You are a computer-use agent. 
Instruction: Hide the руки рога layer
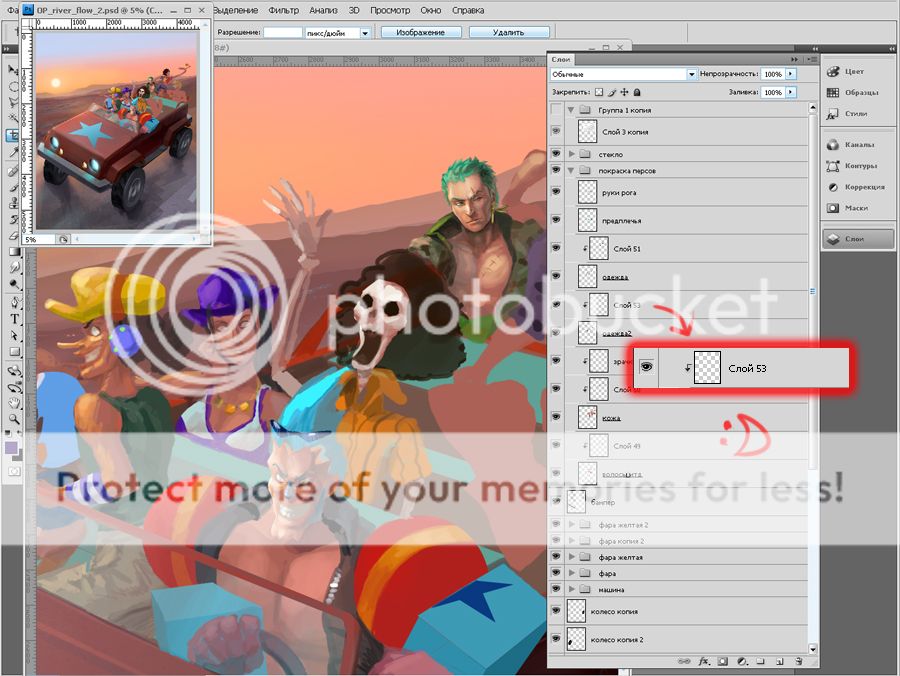click(x=556, y=192)
